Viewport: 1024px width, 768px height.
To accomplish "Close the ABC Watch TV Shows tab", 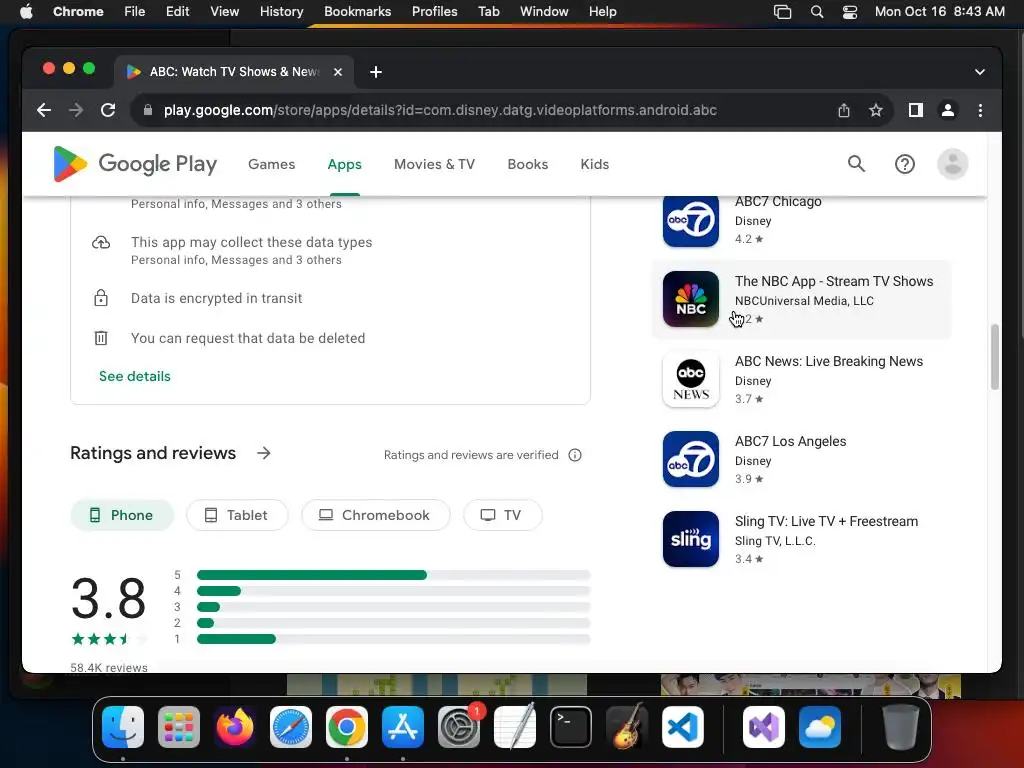I will click(338, 72).
